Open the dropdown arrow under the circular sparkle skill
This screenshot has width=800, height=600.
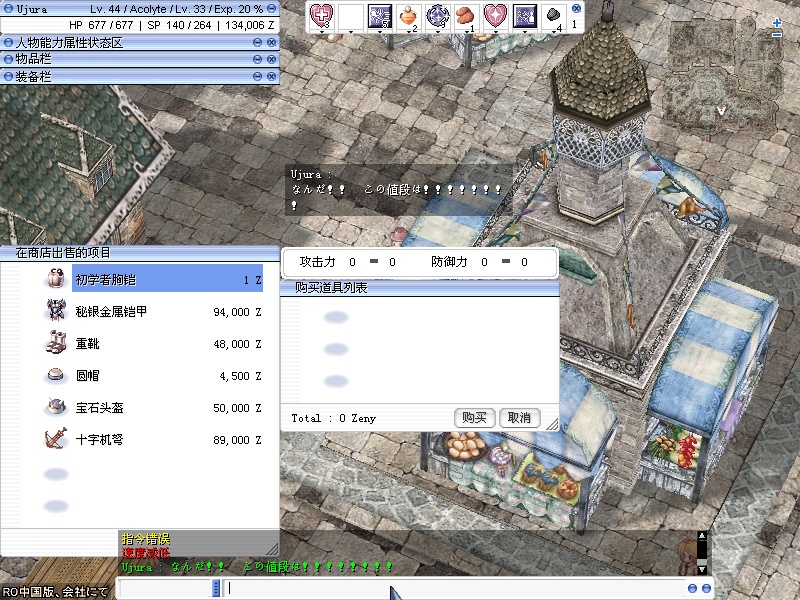(x=438, y=32)
